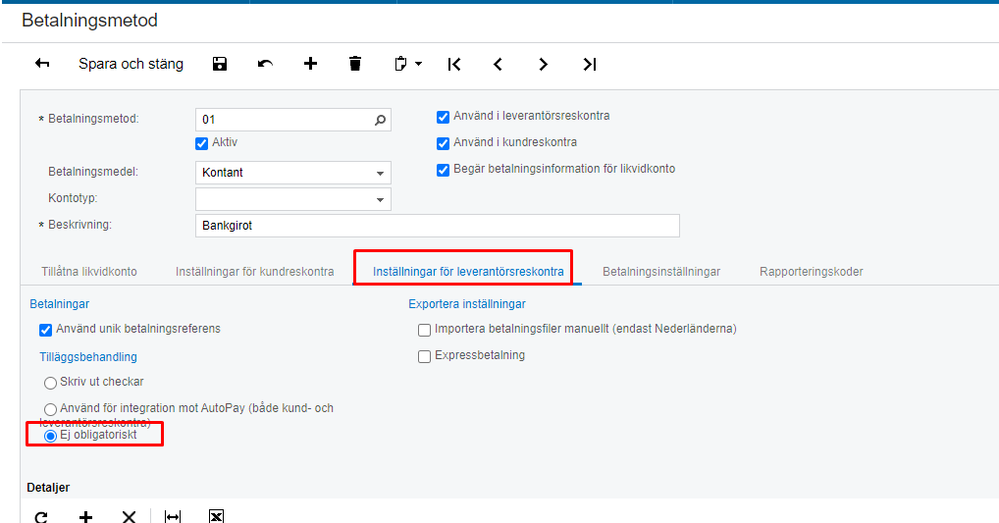The height and width of the screenshot is (523, 999).
Task: Open the Betalningsinställningar tab
Action: click(661, 271)
